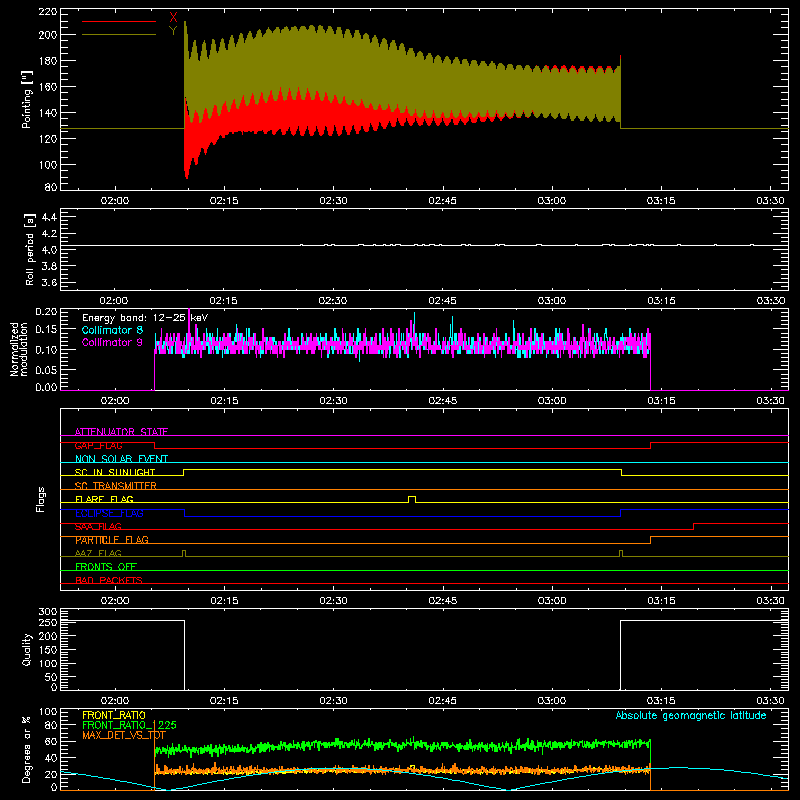Click the 'Energy band: 12-25 keV' annotation
This screenshot has height=800, width=800.
pyautogui.click(x=145, y=318)
